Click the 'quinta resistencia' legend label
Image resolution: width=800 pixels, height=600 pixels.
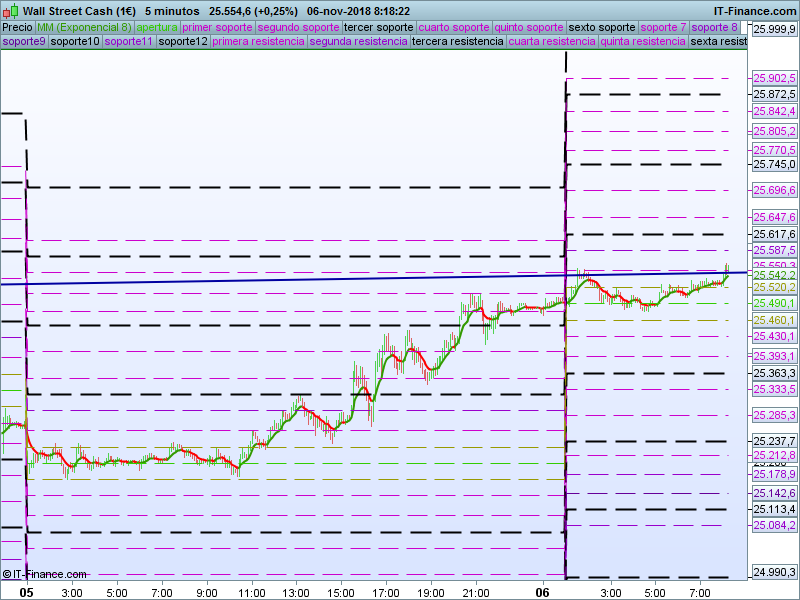643,42
